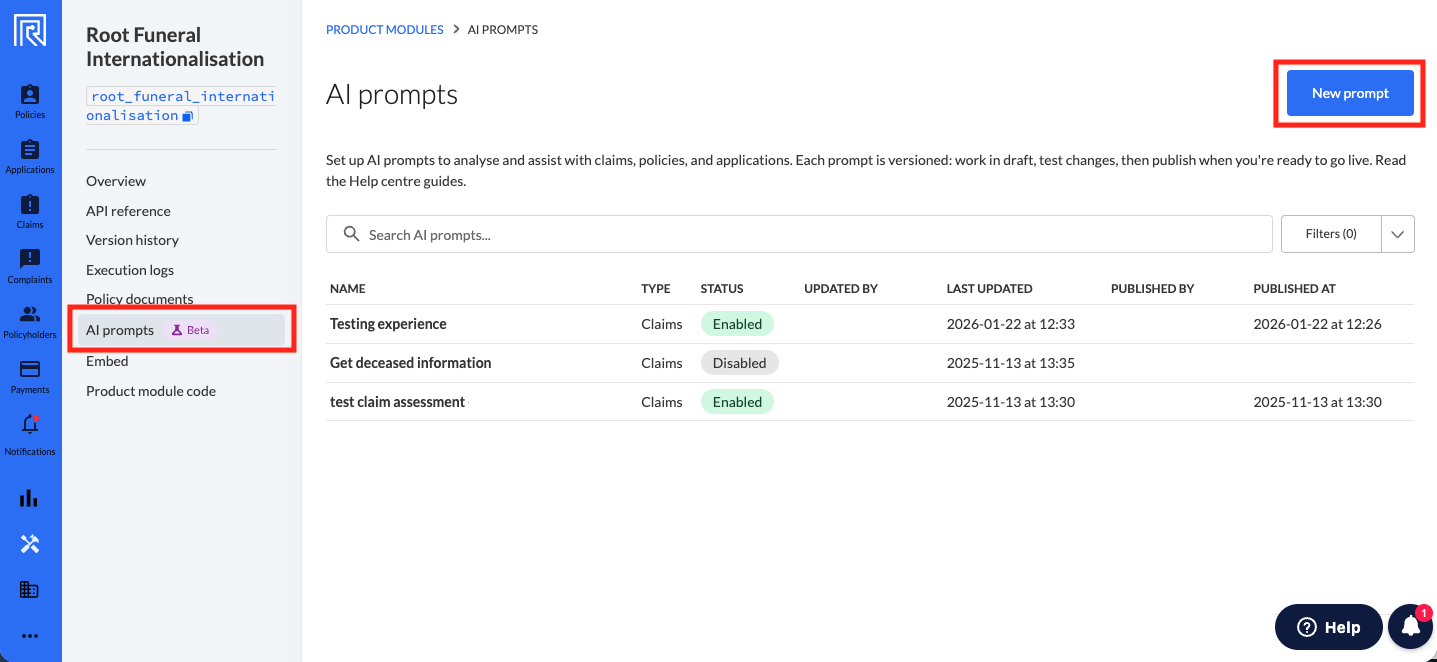Click the NAME column header
This screenshot has height=662, width=1437.
pos(348,288)
